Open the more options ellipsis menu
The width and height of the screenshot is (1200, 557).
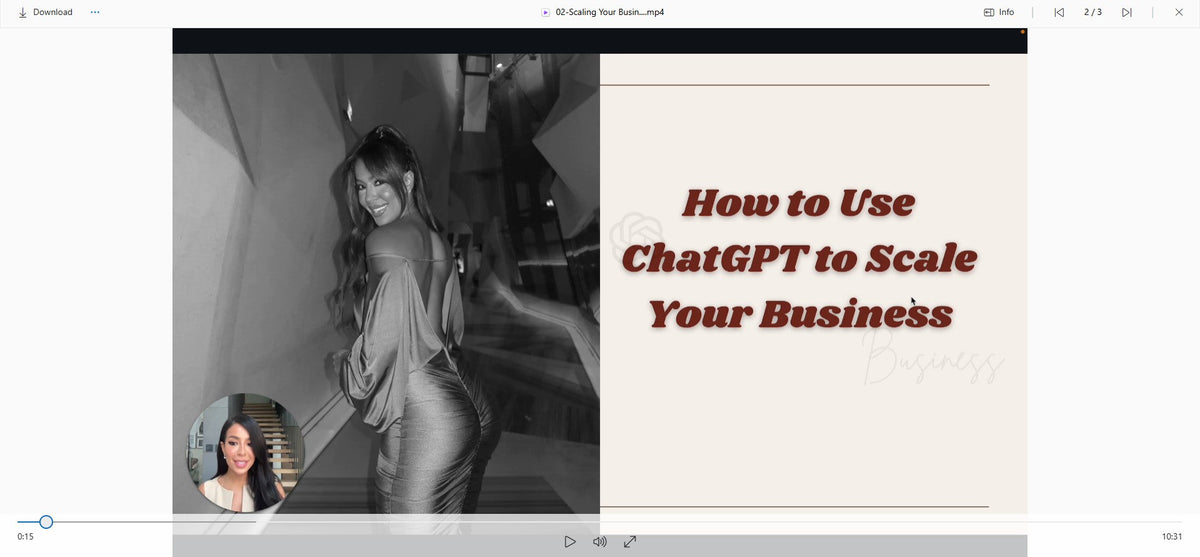pyautogui.click(x=95, y=12)
